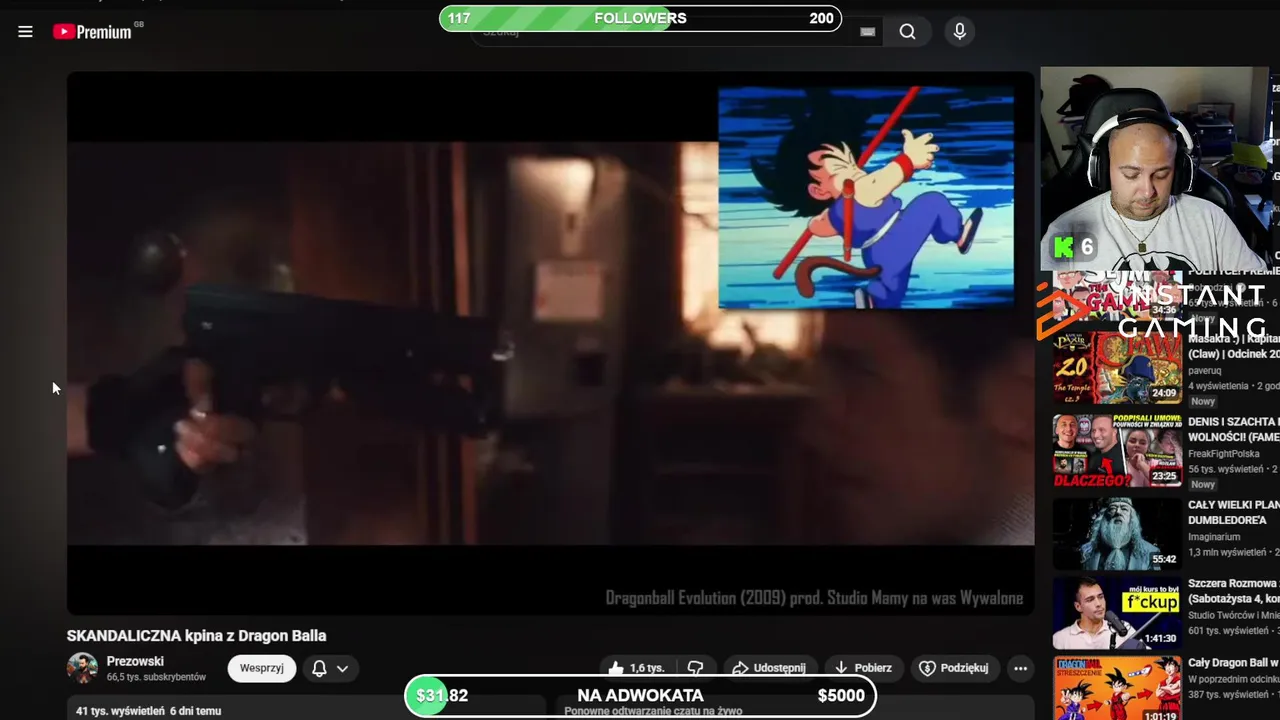The image size is (1280, 720).
Task: Click Nowy badge under paveruq video
Action: 1203,401
